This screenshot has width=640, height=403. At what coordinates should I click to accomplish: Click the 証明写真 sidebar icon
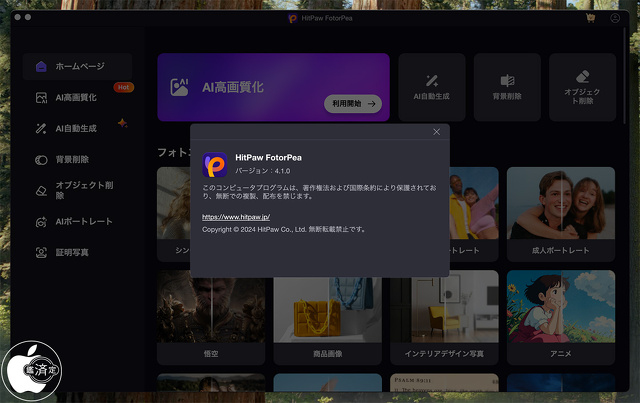pyautogui.click(x=41, y=253)
